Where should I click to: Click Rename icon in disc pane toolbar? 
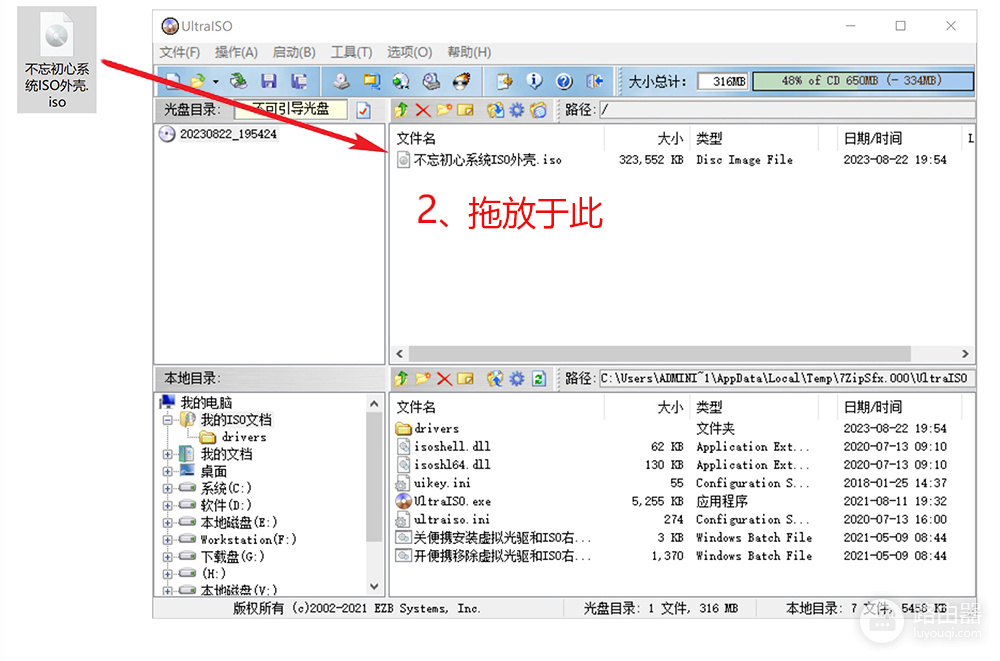pos(466,110)
